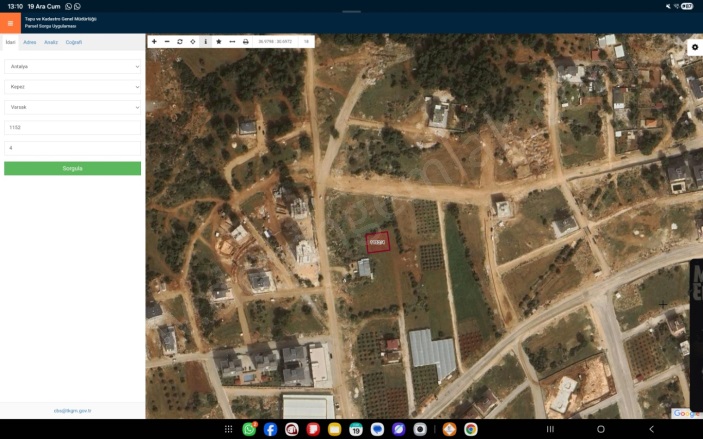Switch to the Adres tab

point(30,43)
